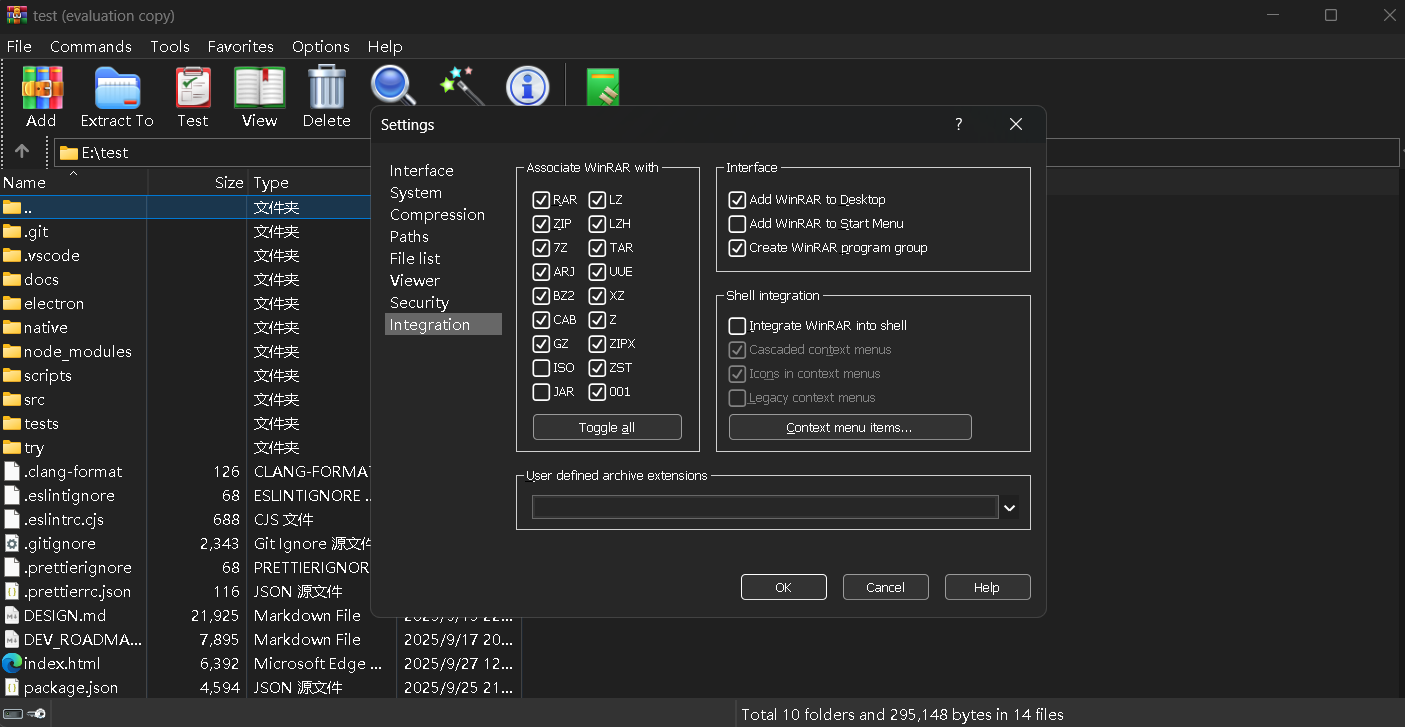Switch to the Compression settings page

pyautogui.click(x=437, y=215)
